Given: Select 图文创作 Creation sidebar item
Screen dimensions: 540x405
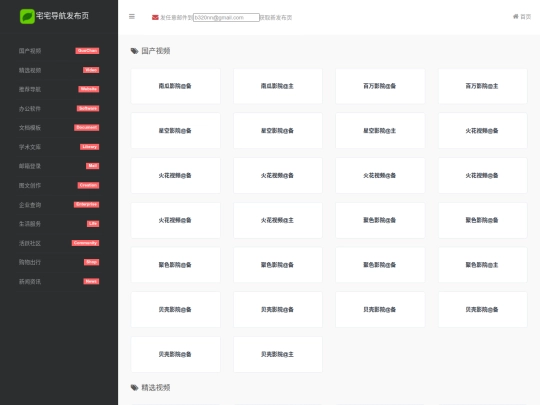Looking at the screenshot, I should pyautogui.click(x=59, y=185).
